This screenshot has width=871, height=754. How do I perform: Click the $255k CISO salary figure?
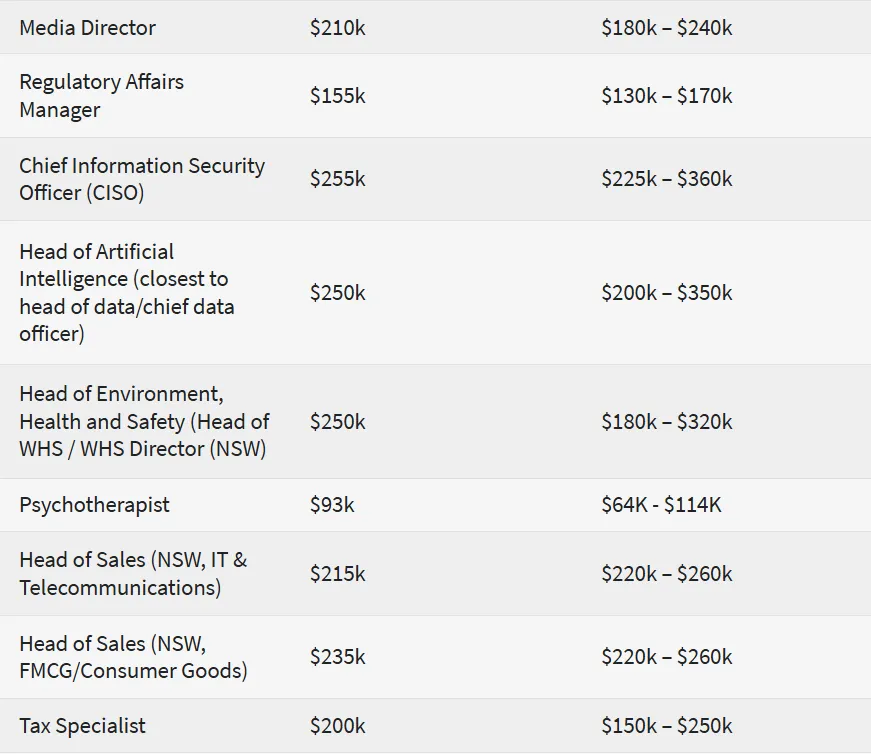[338, 179]
